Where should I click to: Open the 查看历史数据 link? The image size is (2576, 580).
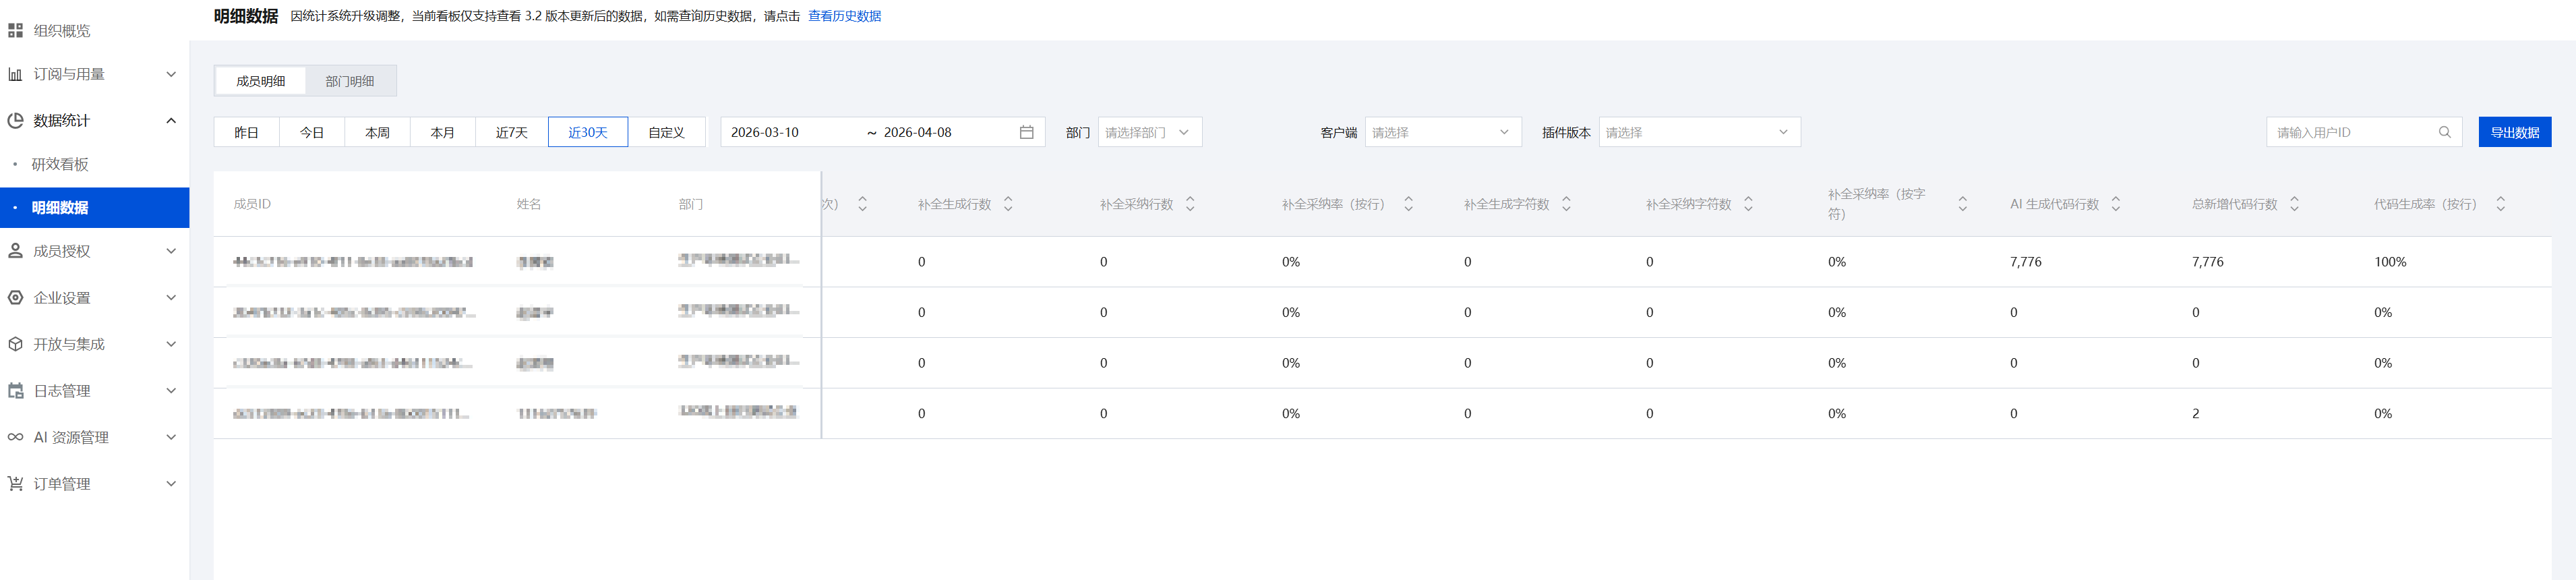tap(844, 16)
